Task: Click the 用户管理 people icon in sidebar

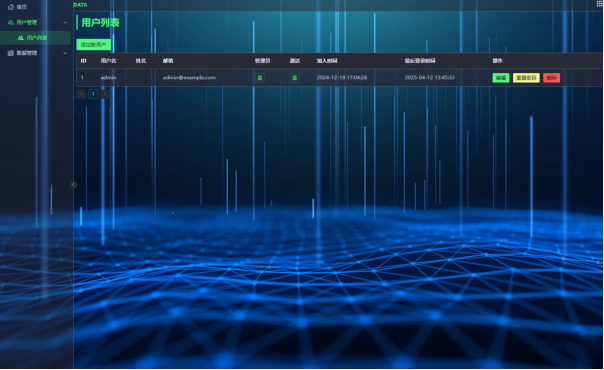Action: point(11,22)
